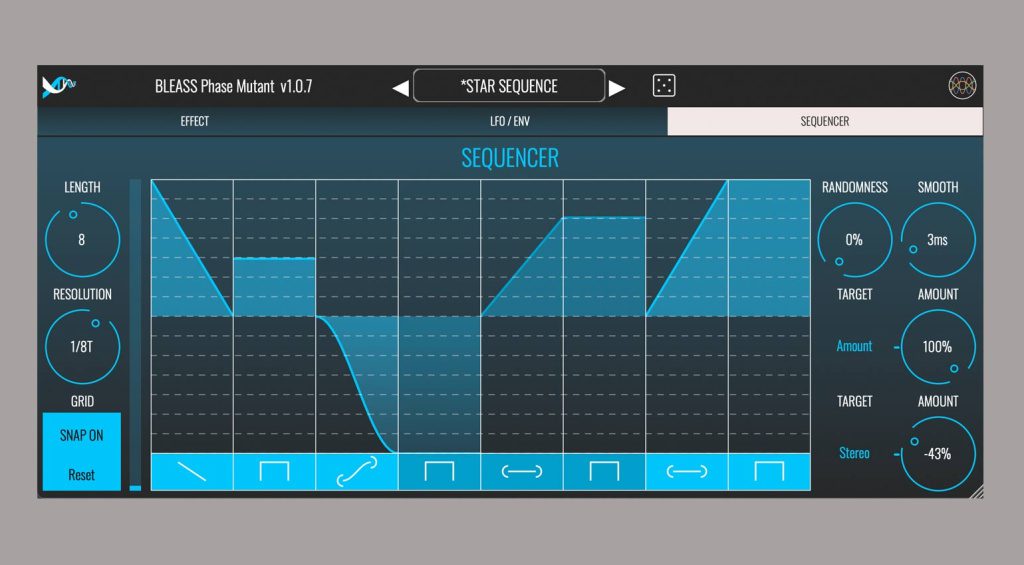Viewport: 1024px width, 565px height.
Task: Select step 2 square shape icon
Action: coord(274,472)
